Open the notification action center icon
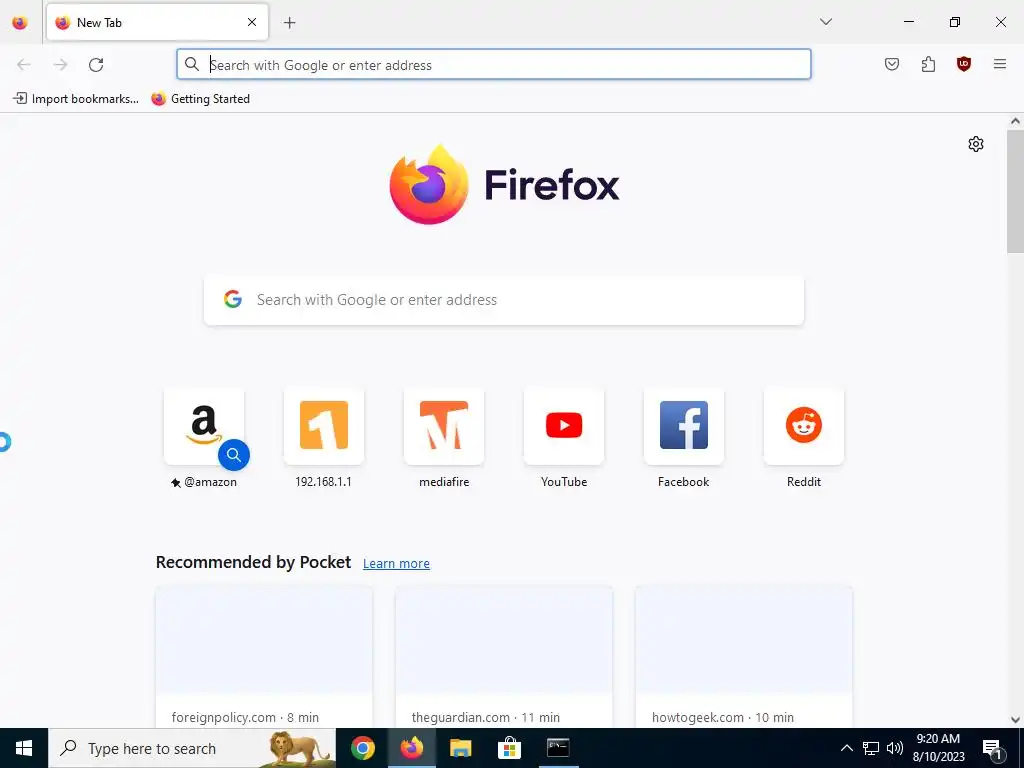Viewport: 1024px width, 768px height. pyautogui.click(x=992, y=749)
